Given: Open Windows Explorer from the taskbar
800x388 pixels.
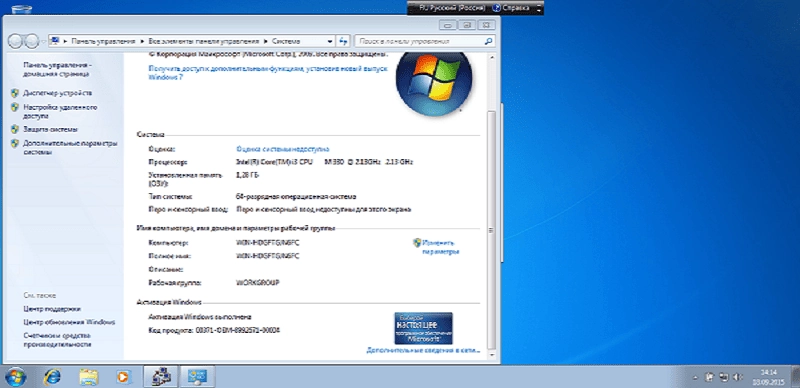Looking at the screenshot, I should (89, 377).
